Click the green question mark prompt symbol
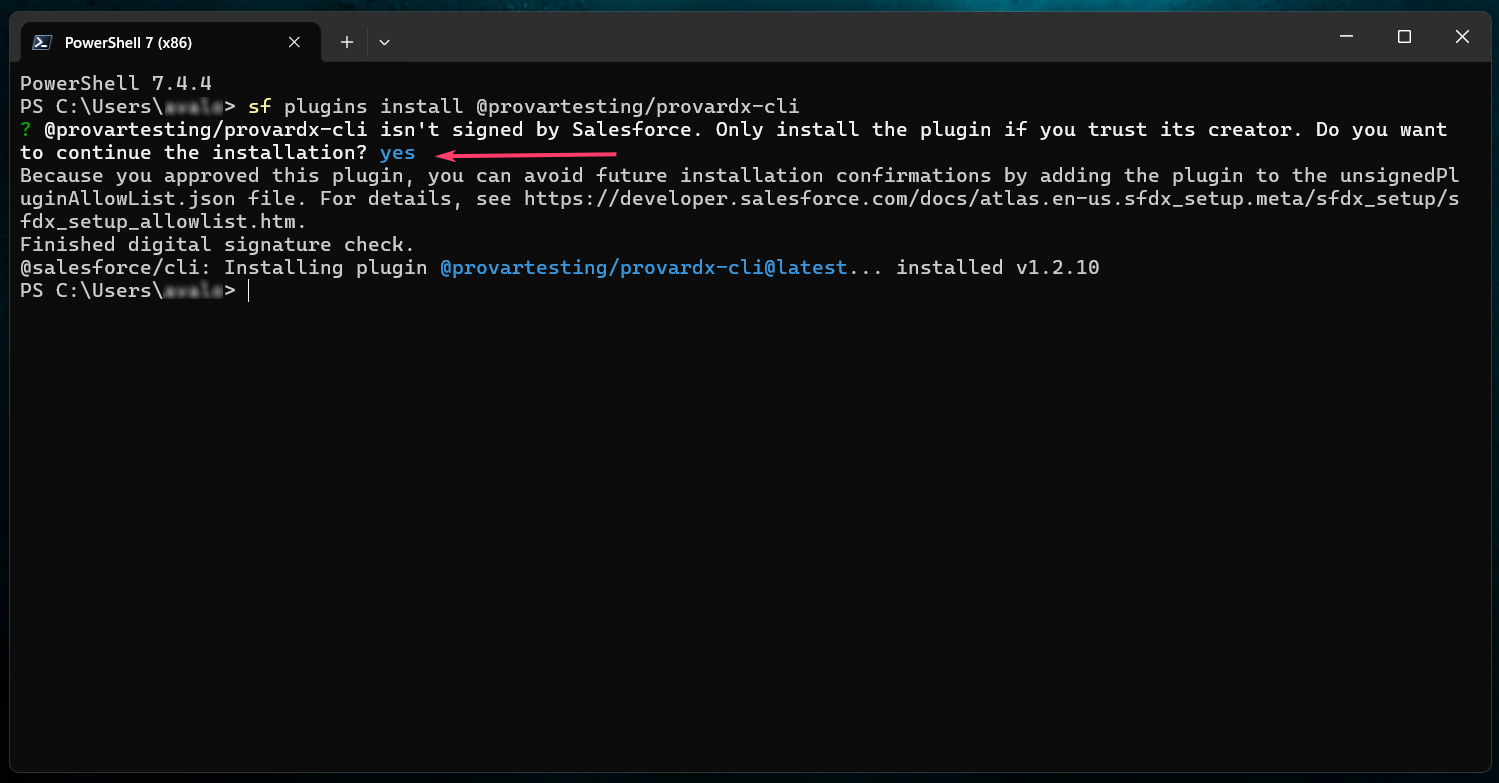This screenshot has width=1499, height=783. (x=26, y=130)
